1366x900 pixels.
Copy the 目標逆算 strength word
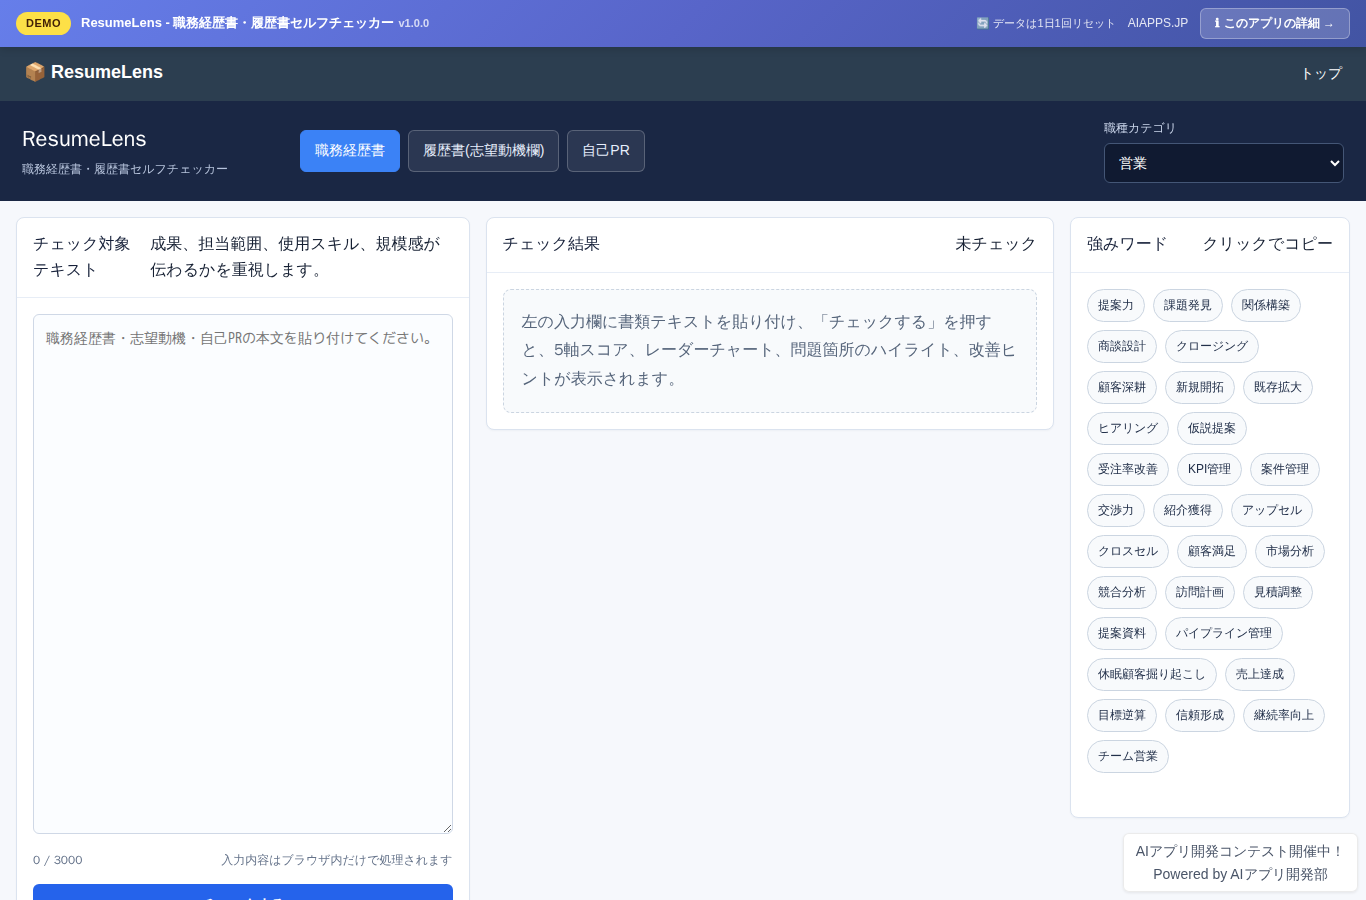pyautogui.click(x=1122, y=716)
